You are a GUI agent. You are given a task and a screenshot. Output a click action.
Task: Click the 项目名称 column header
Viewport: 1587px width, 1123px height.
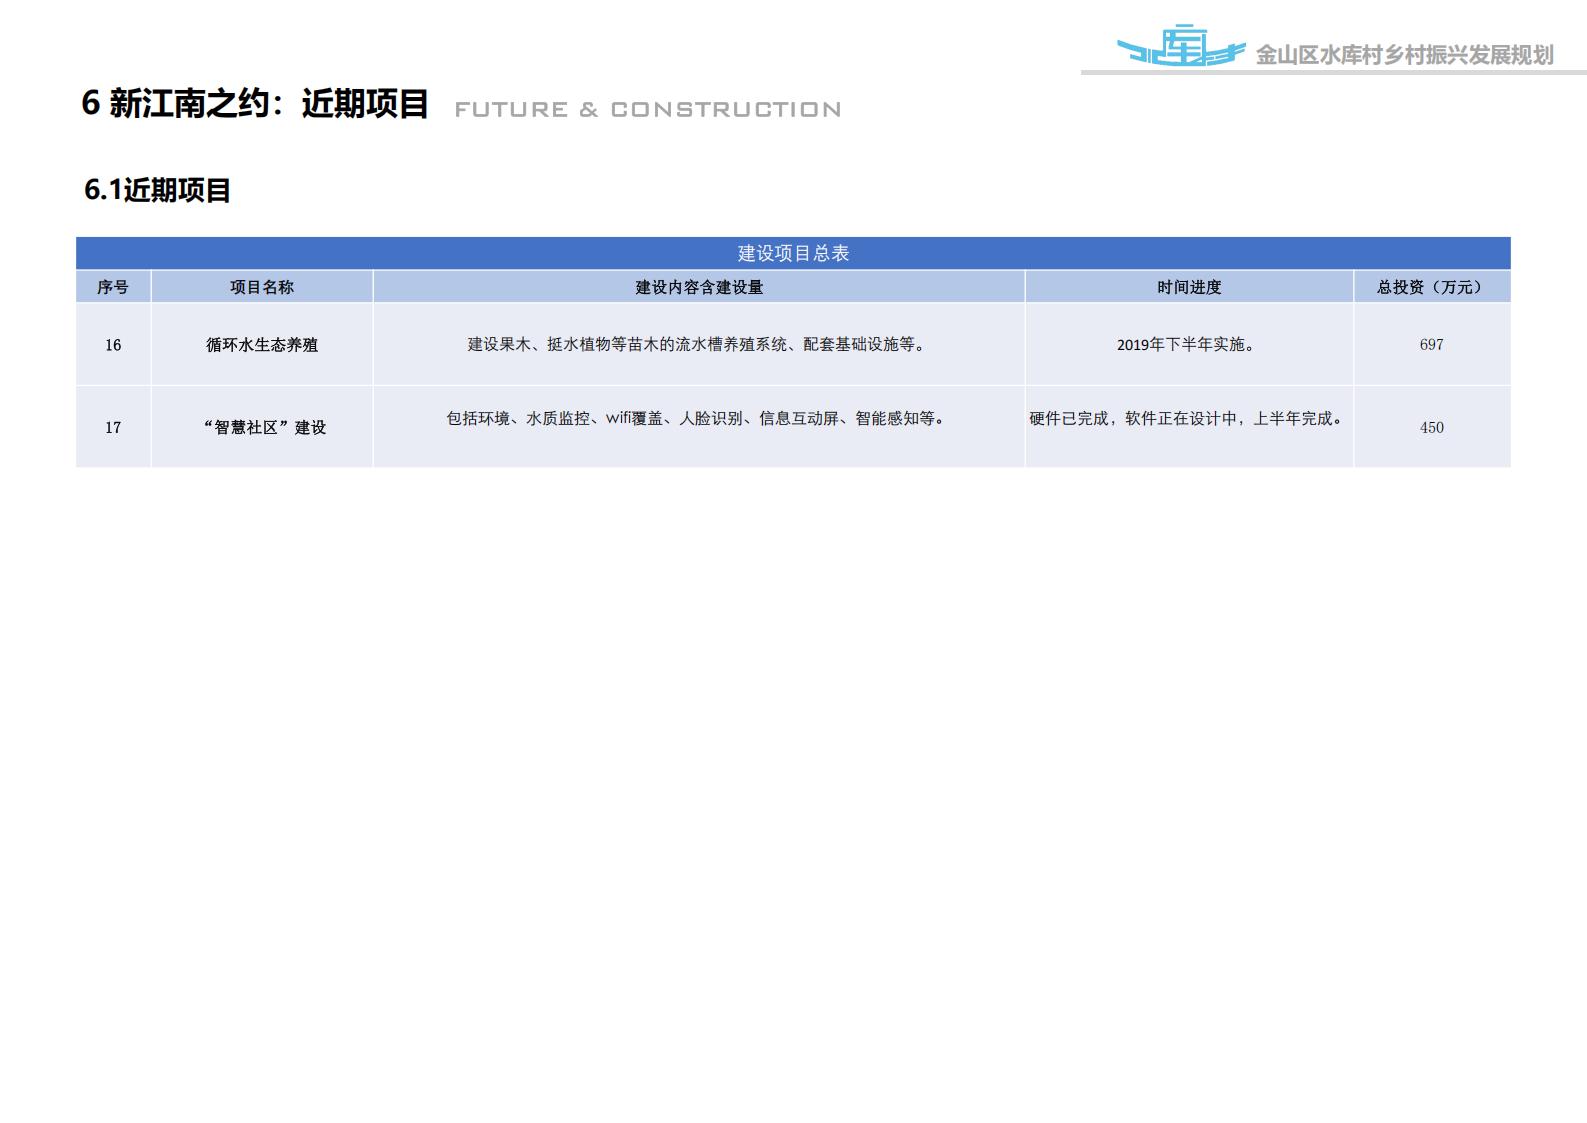[262, 287]
